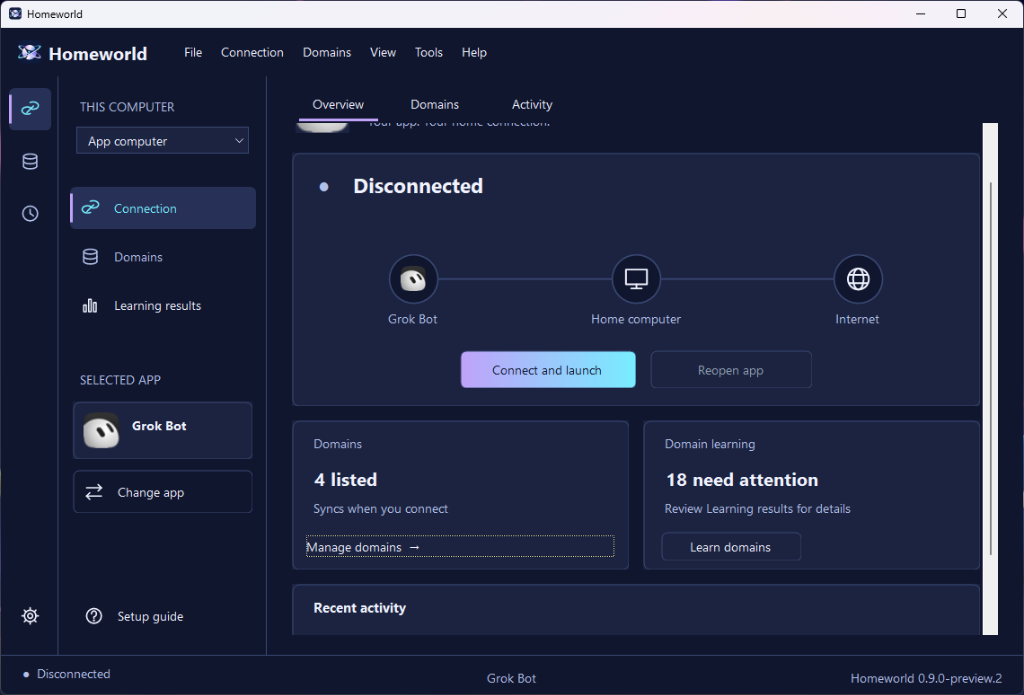Click the Connect and launch button
The width and height of the screenshot is (1024, 695).
tap(548, 370)
